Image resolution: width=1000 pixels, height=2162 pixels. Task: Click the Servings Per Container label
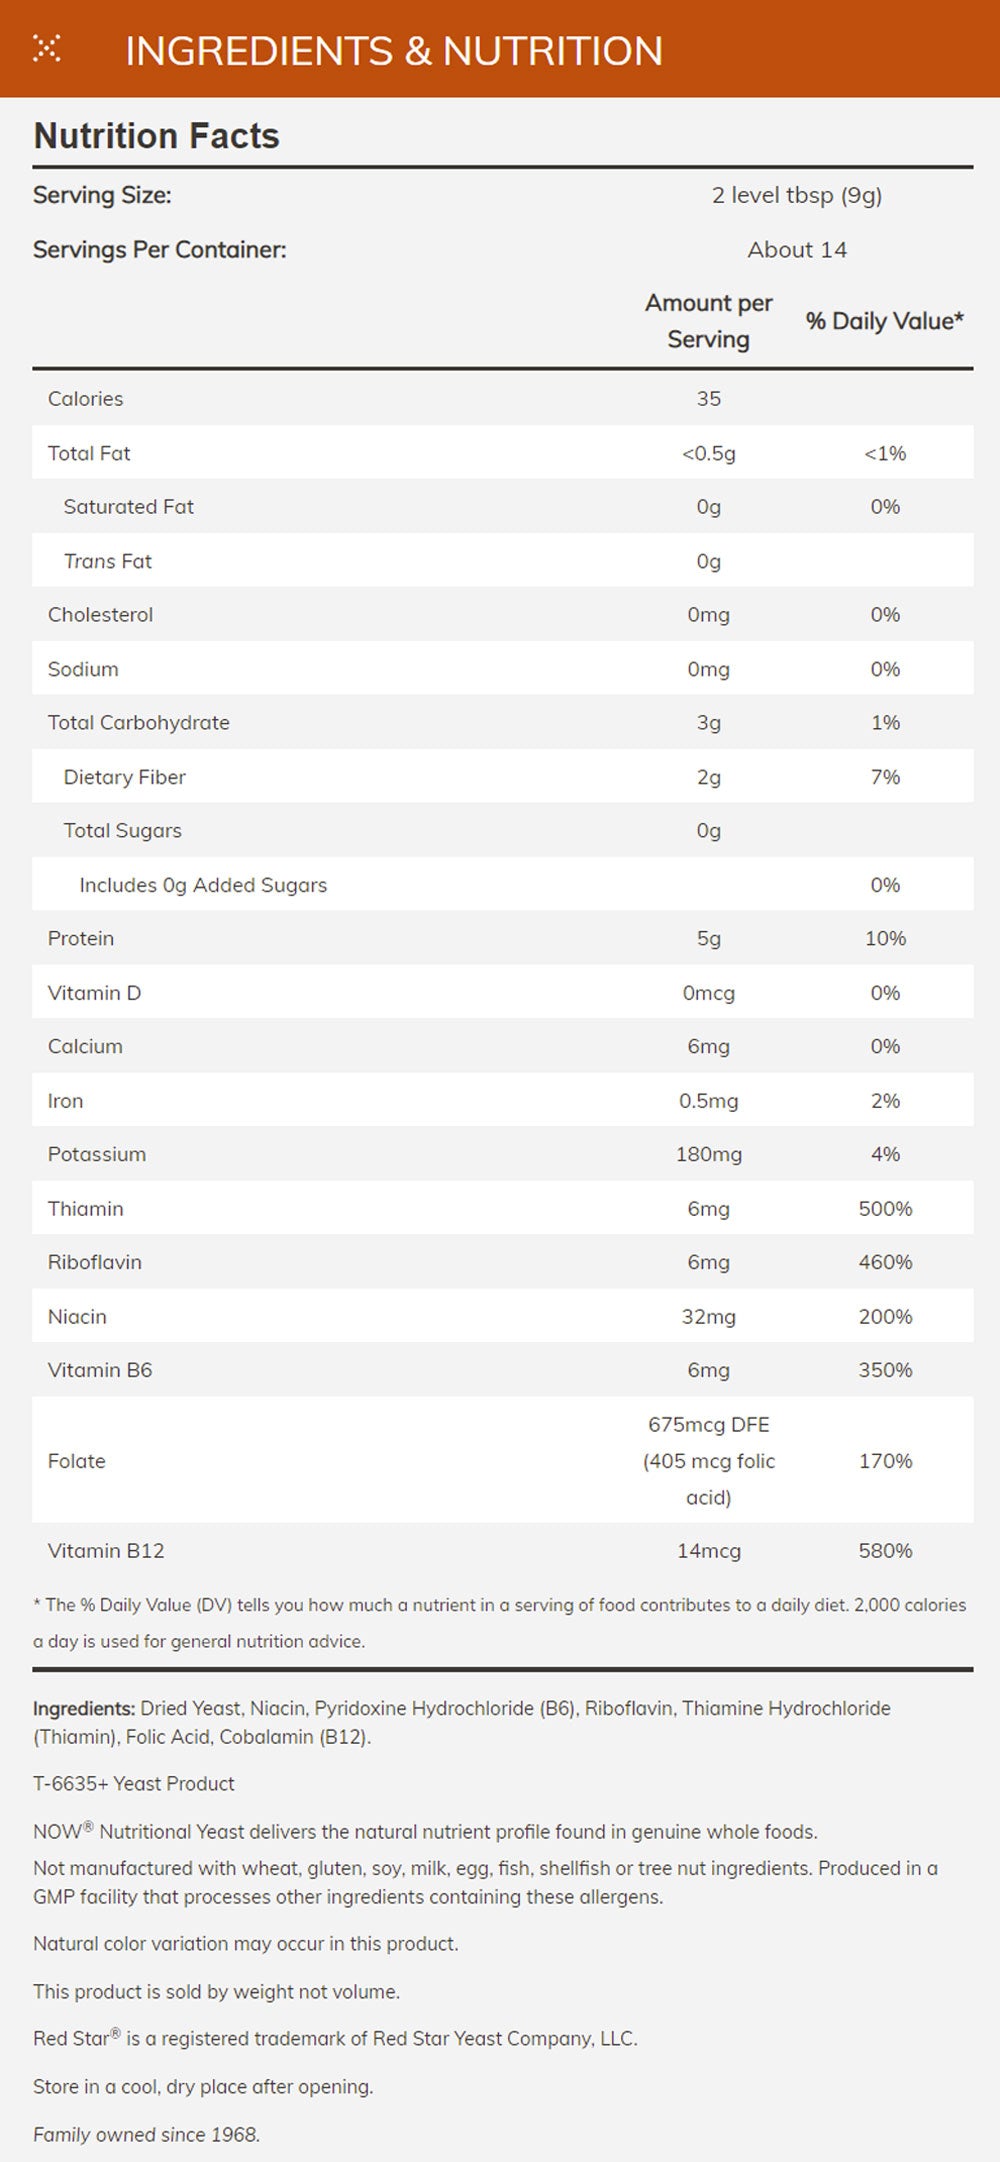click(159, 250)
